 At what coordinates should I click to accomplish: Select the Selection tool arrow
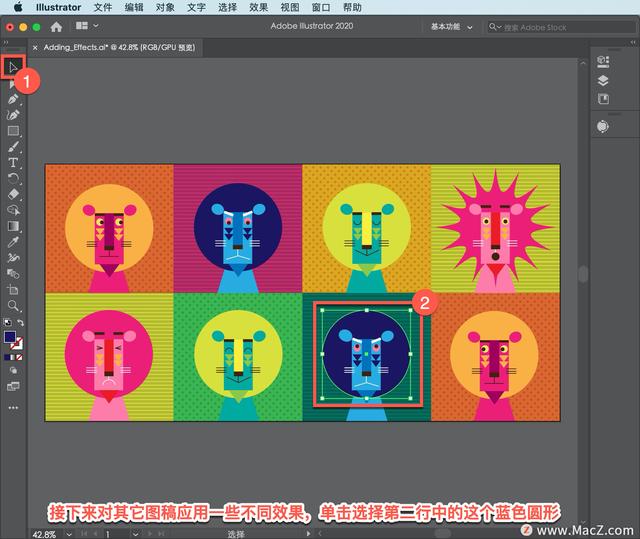[14, 68]
